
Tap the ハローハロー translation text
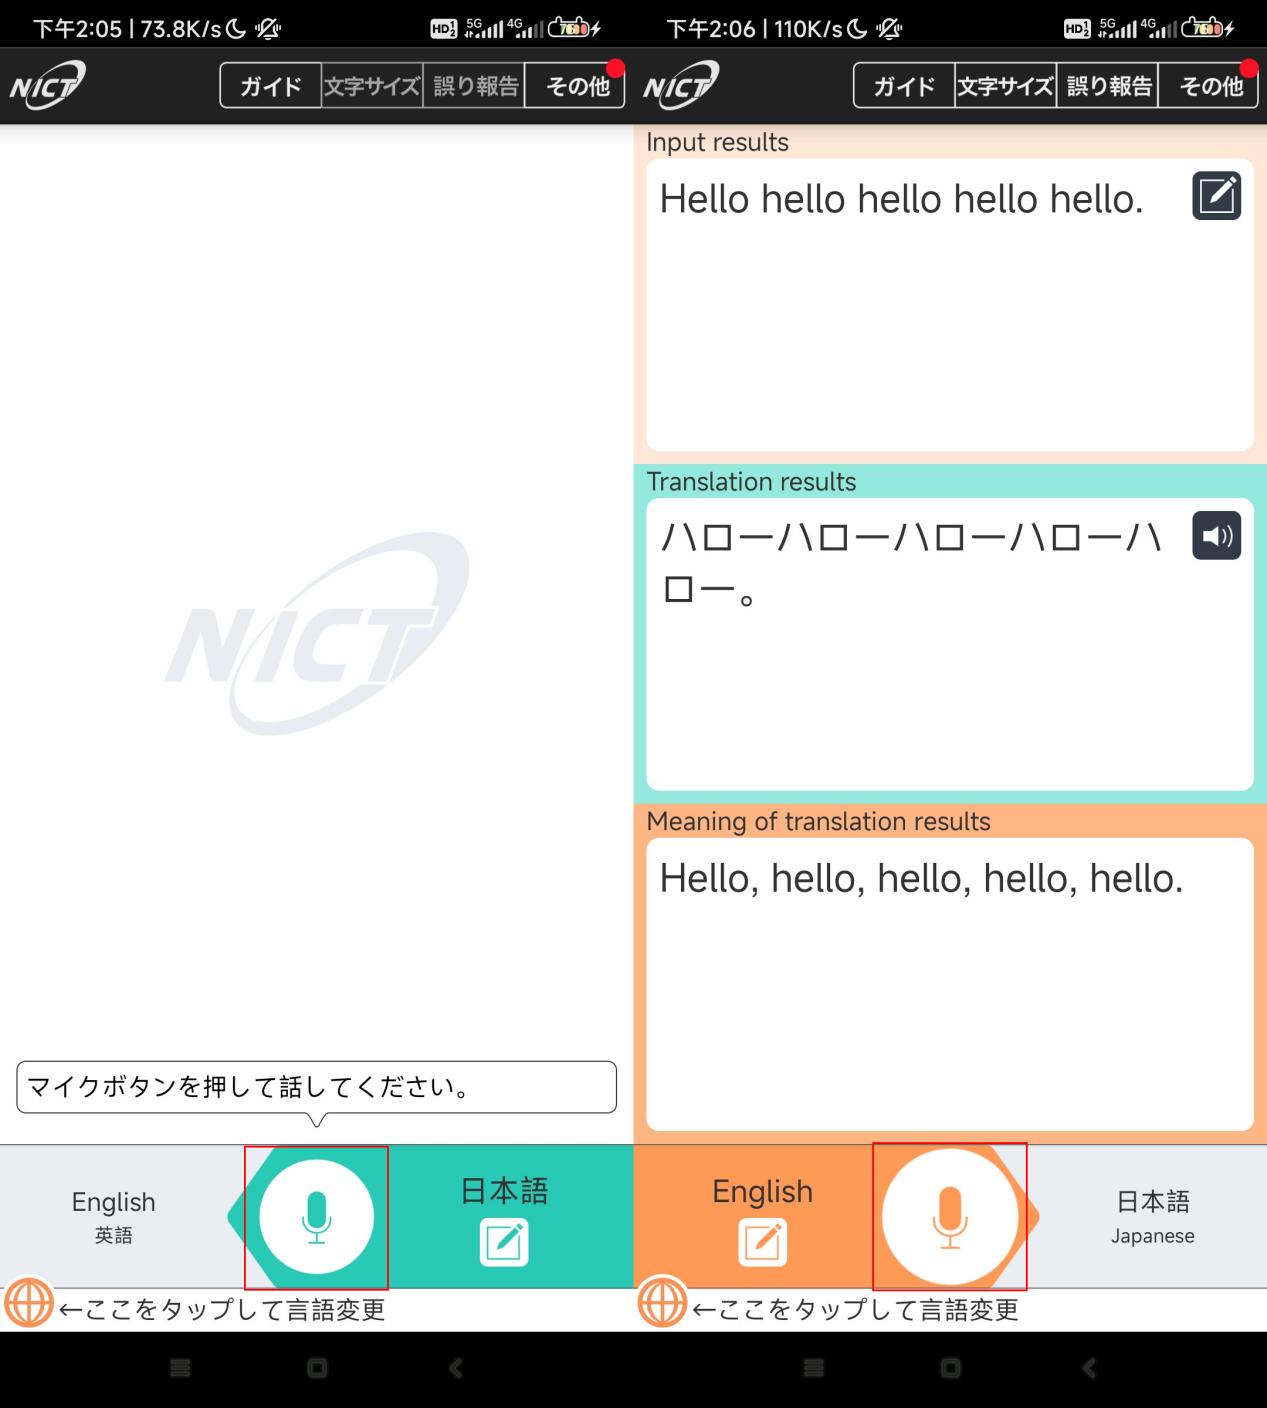point(910,564)
